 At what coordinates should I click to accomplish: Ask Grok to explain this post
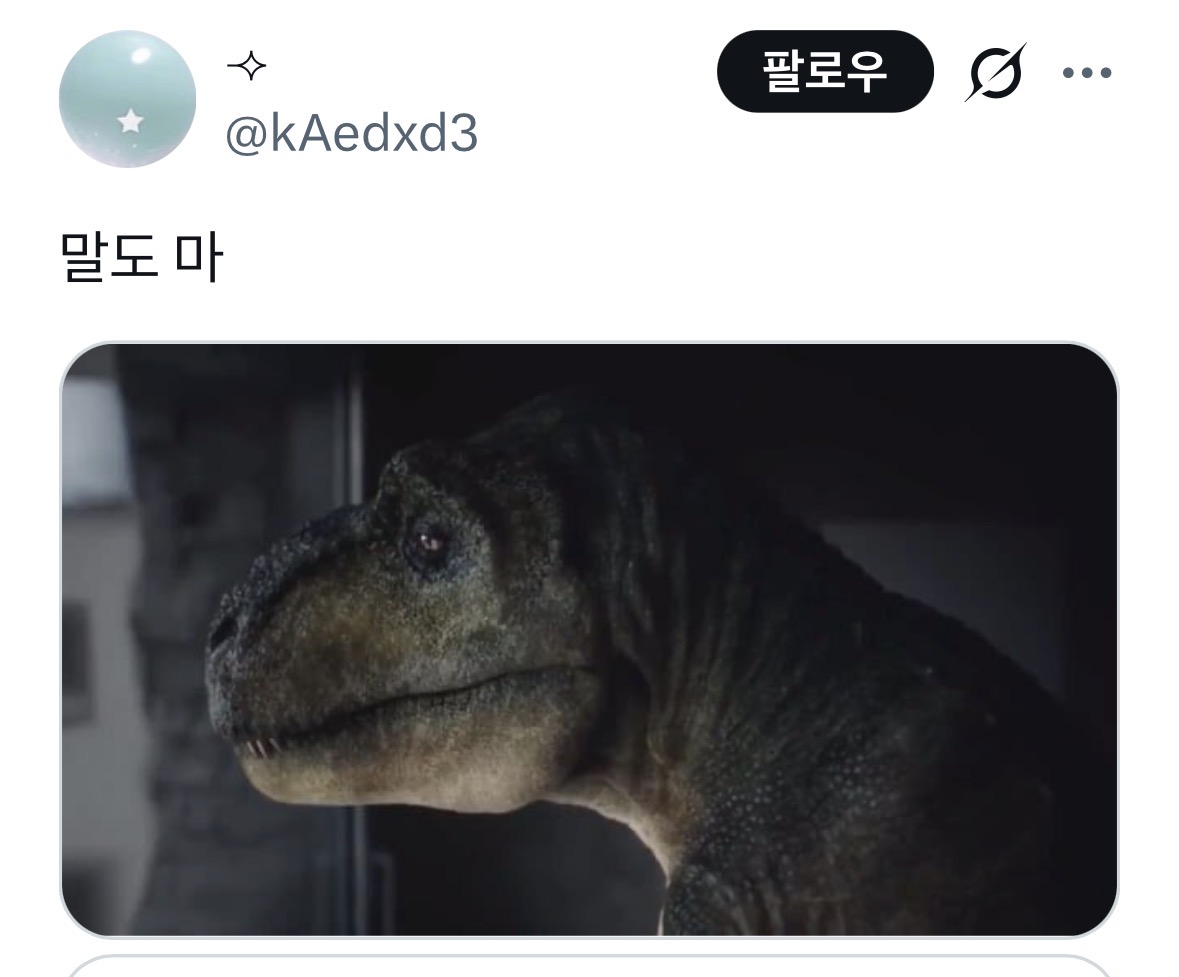[x=996, y=72]
